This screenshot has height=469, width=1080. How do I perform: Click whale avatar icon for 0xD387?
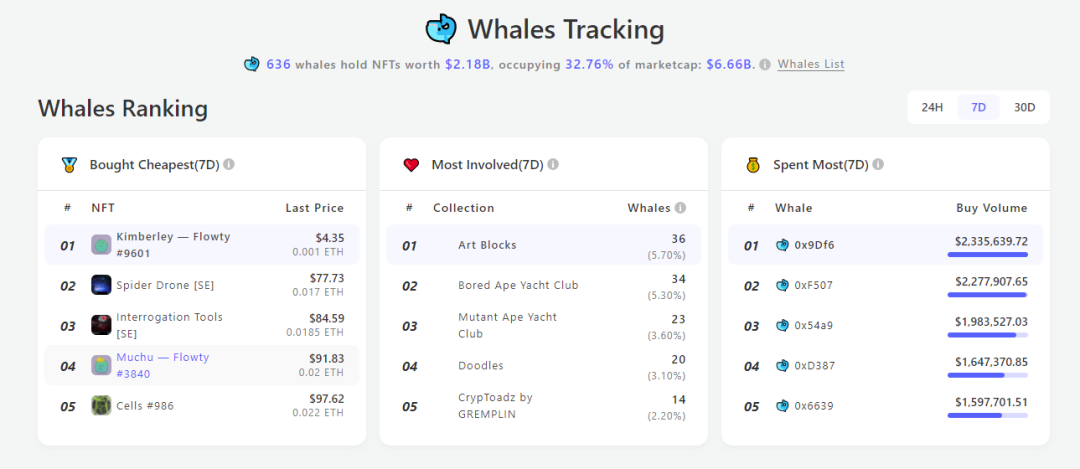click(783, 366)
